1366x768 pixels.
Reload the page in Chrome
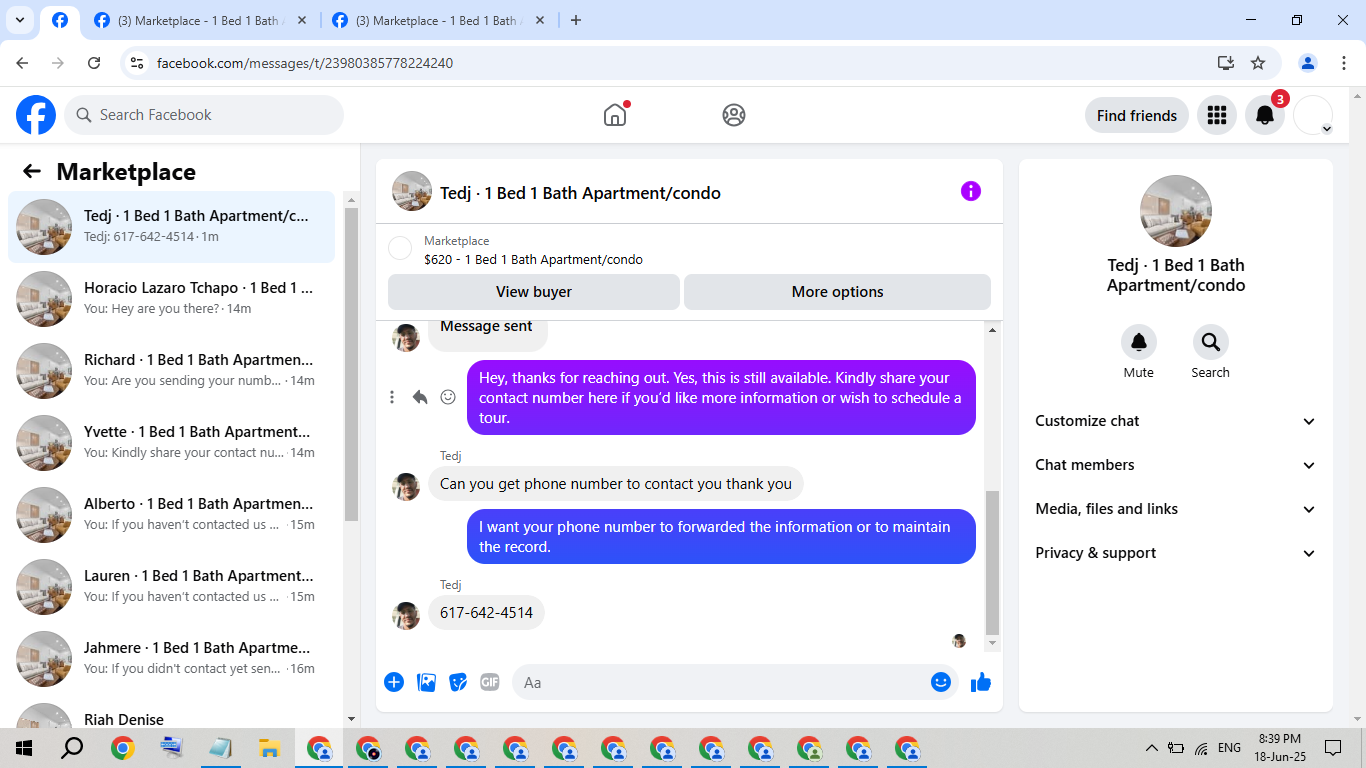(94, 63)
